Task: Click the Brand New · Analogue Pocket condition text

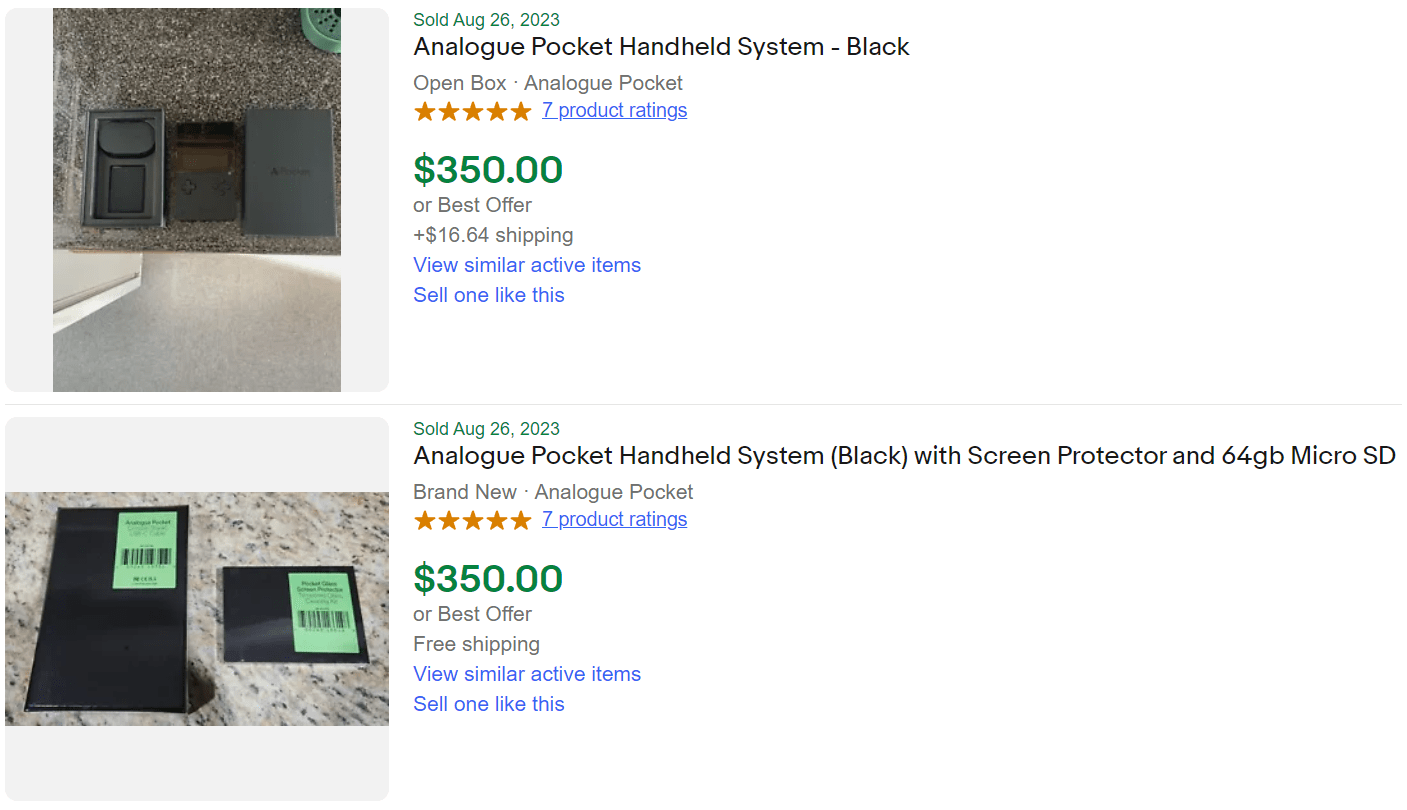Action: pos(553,492)
